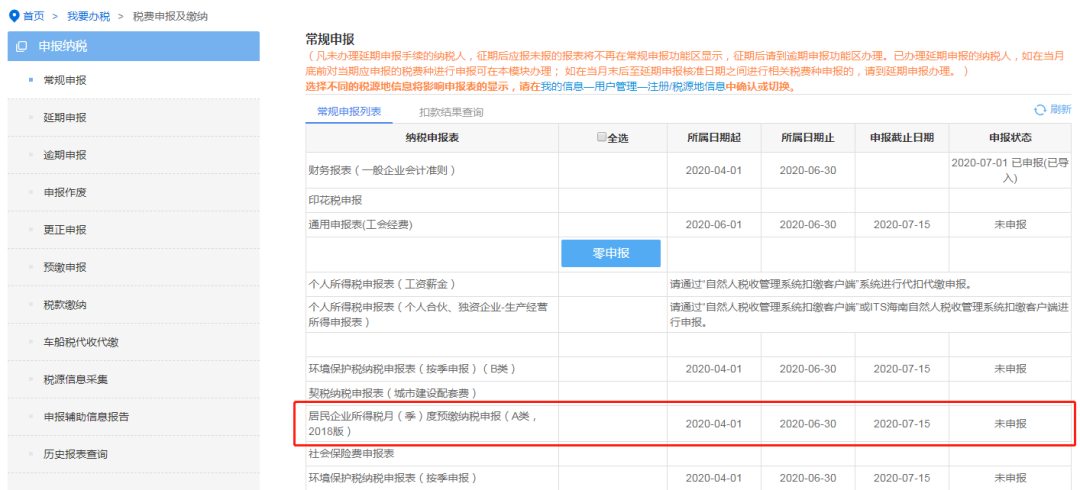The width and height of the screenshot is (1080, 490).
Task: Click the 常规申报 page heading
Action: click(x=329, y=39)
